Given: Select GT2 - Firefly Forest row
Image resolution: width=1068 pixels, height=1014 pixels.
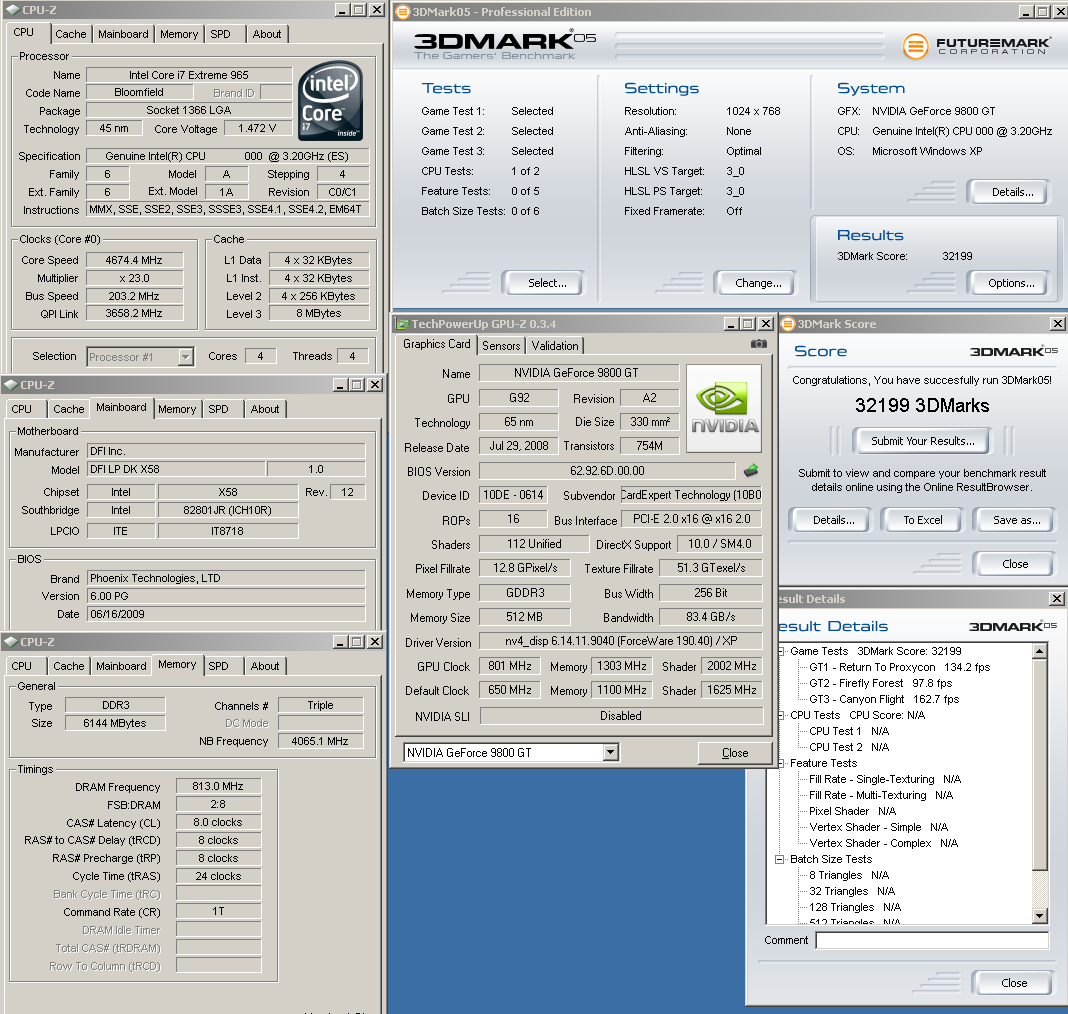Looking at the screenshot, I should coord(880,683).
